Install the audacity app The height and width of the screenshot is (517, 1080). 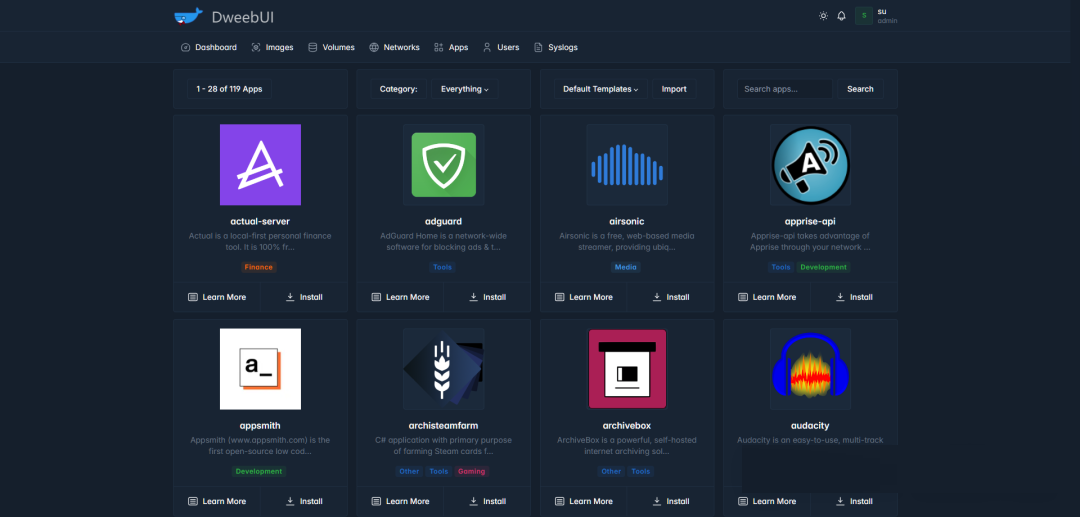854,501
